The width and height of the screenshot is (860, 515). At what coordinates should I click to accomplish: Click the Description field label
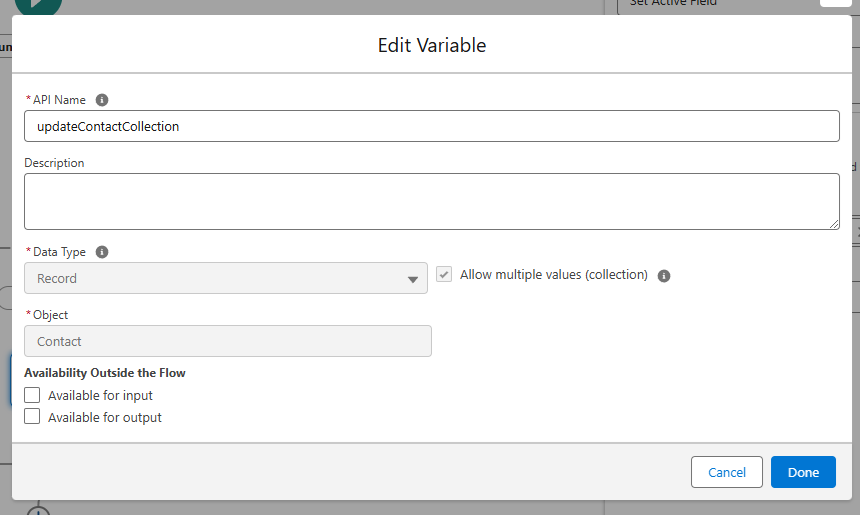pos(54,163)
